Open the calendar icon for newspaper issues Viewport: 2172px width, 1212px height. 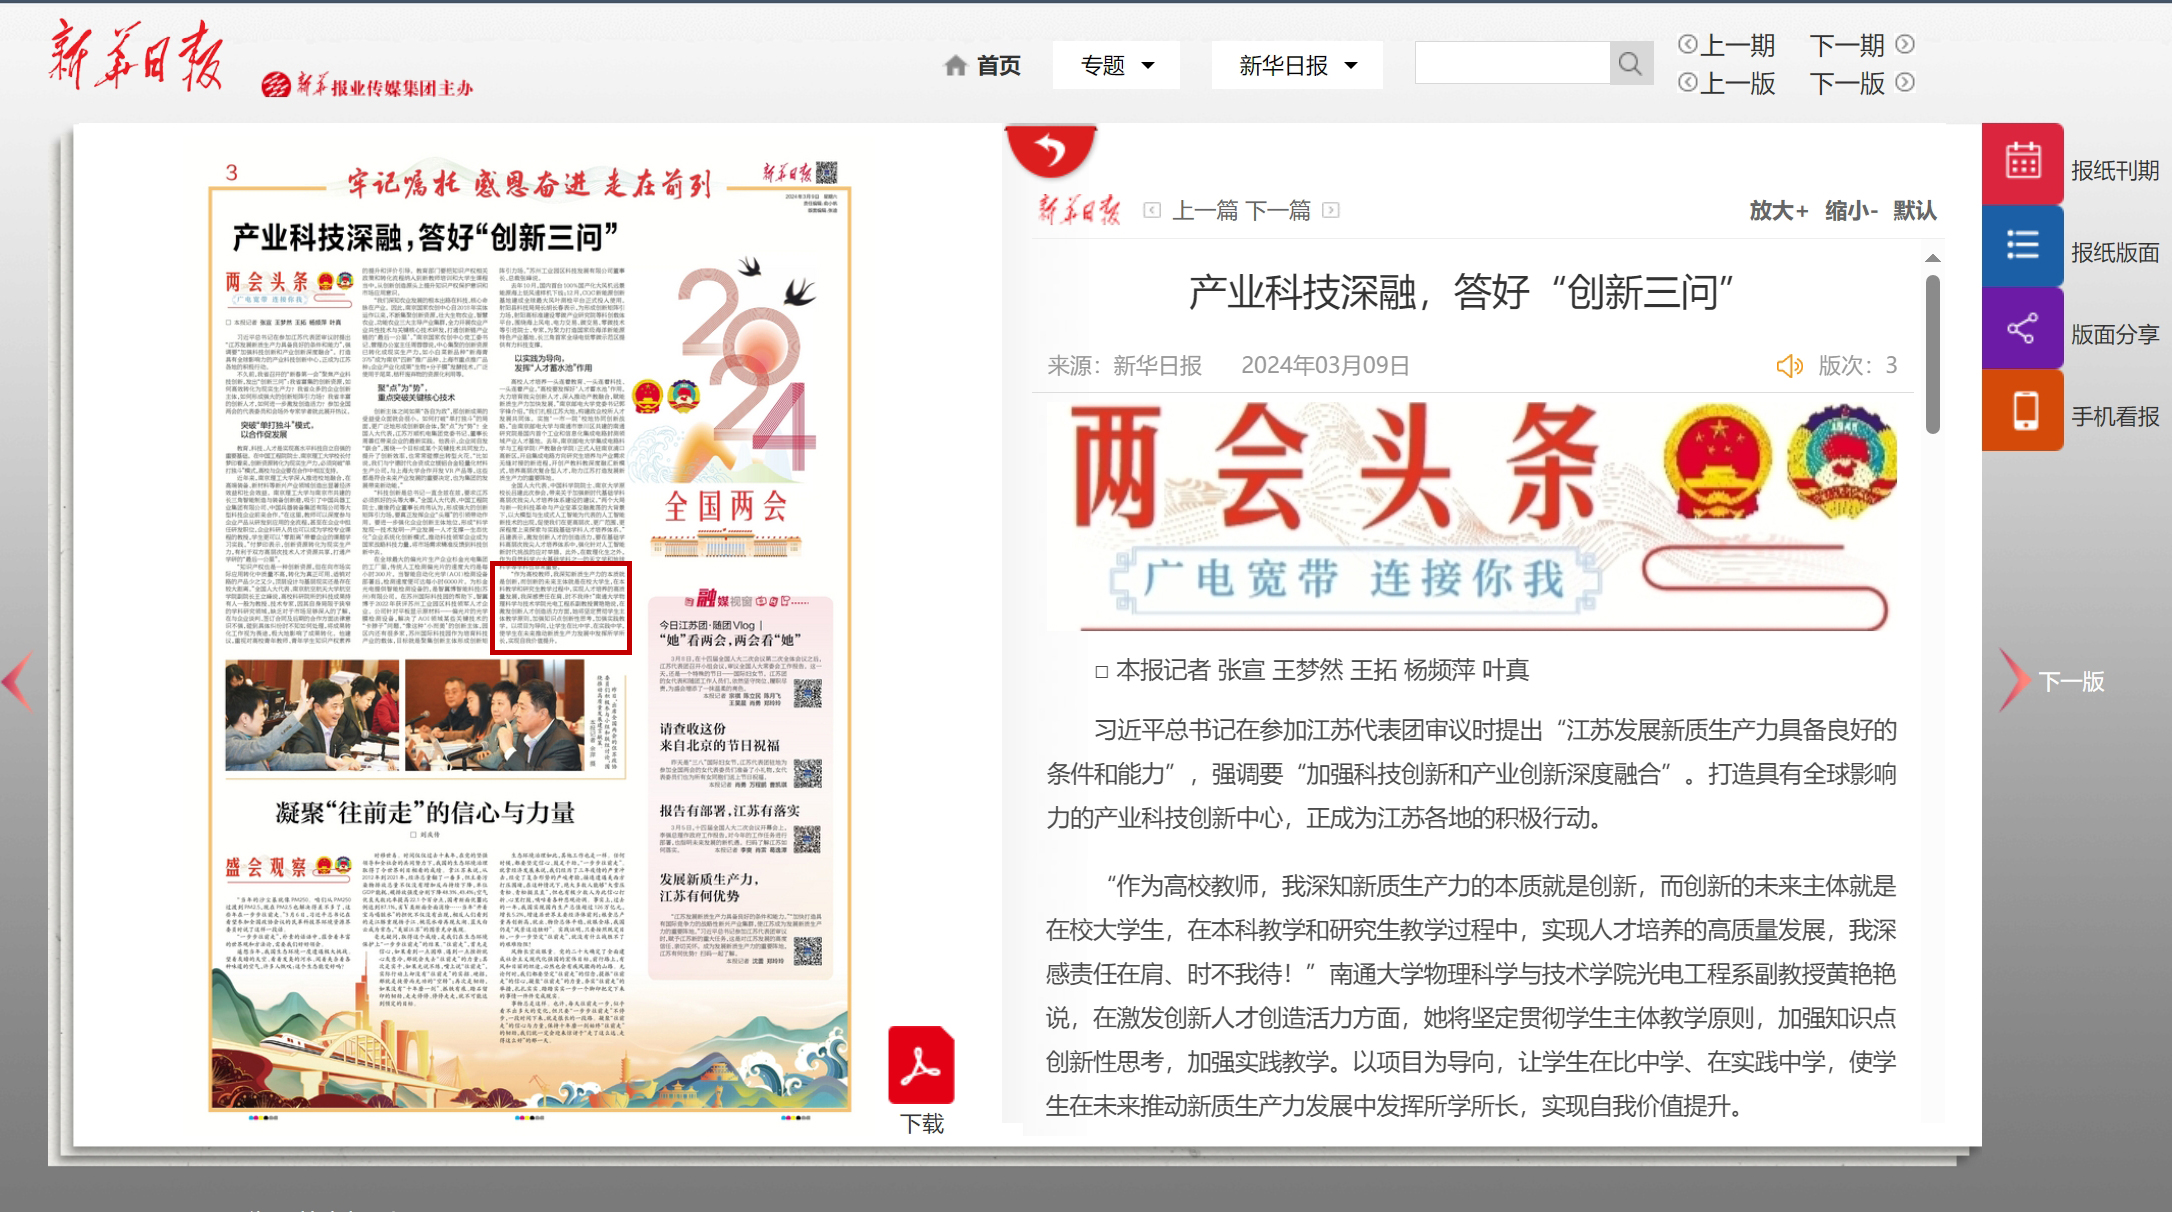tap(2023, 163)
